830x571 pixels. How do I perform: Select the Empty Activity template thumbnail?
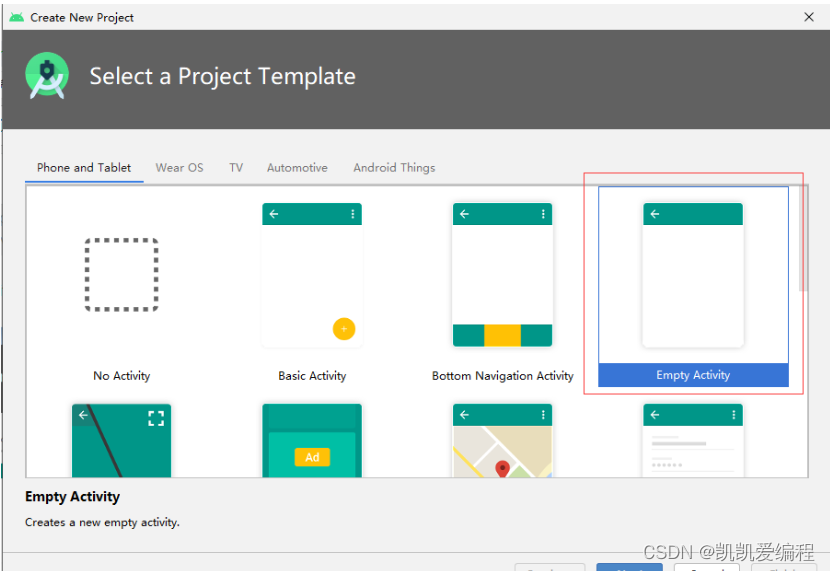click(693, 275)
